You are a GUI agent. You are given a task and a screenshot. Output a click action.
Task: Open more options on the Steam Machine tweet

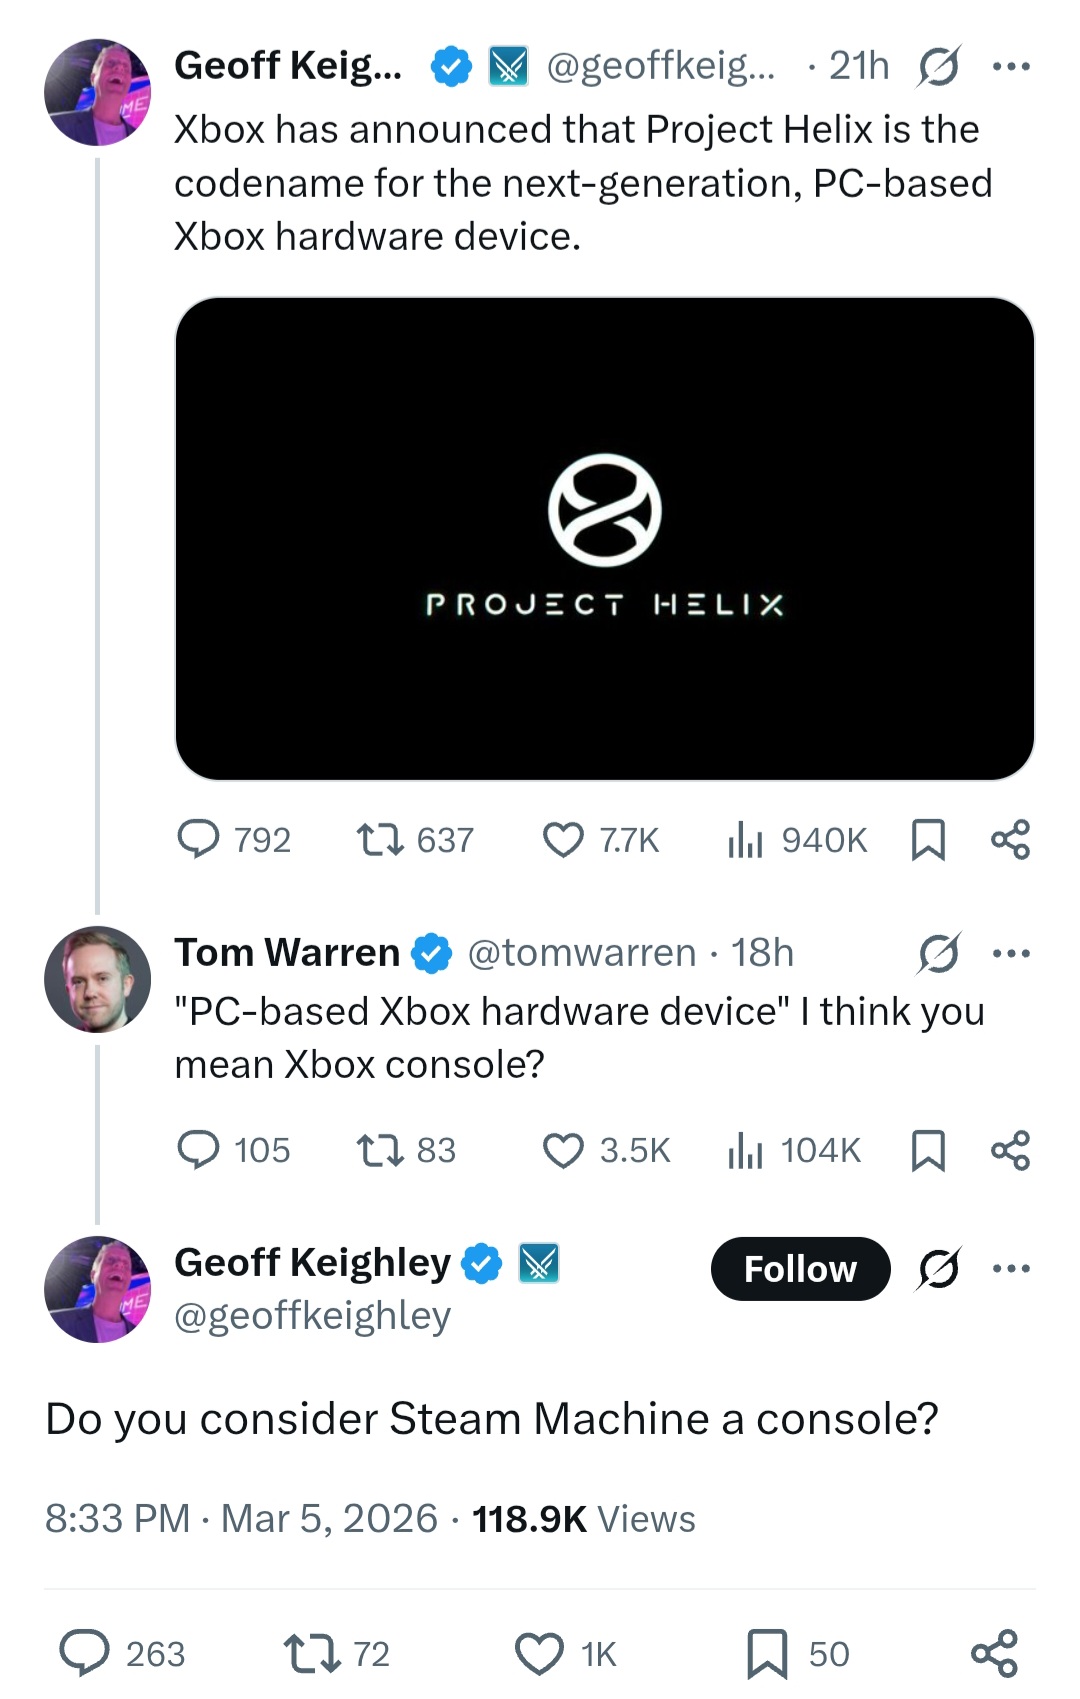point(1011,1269)
